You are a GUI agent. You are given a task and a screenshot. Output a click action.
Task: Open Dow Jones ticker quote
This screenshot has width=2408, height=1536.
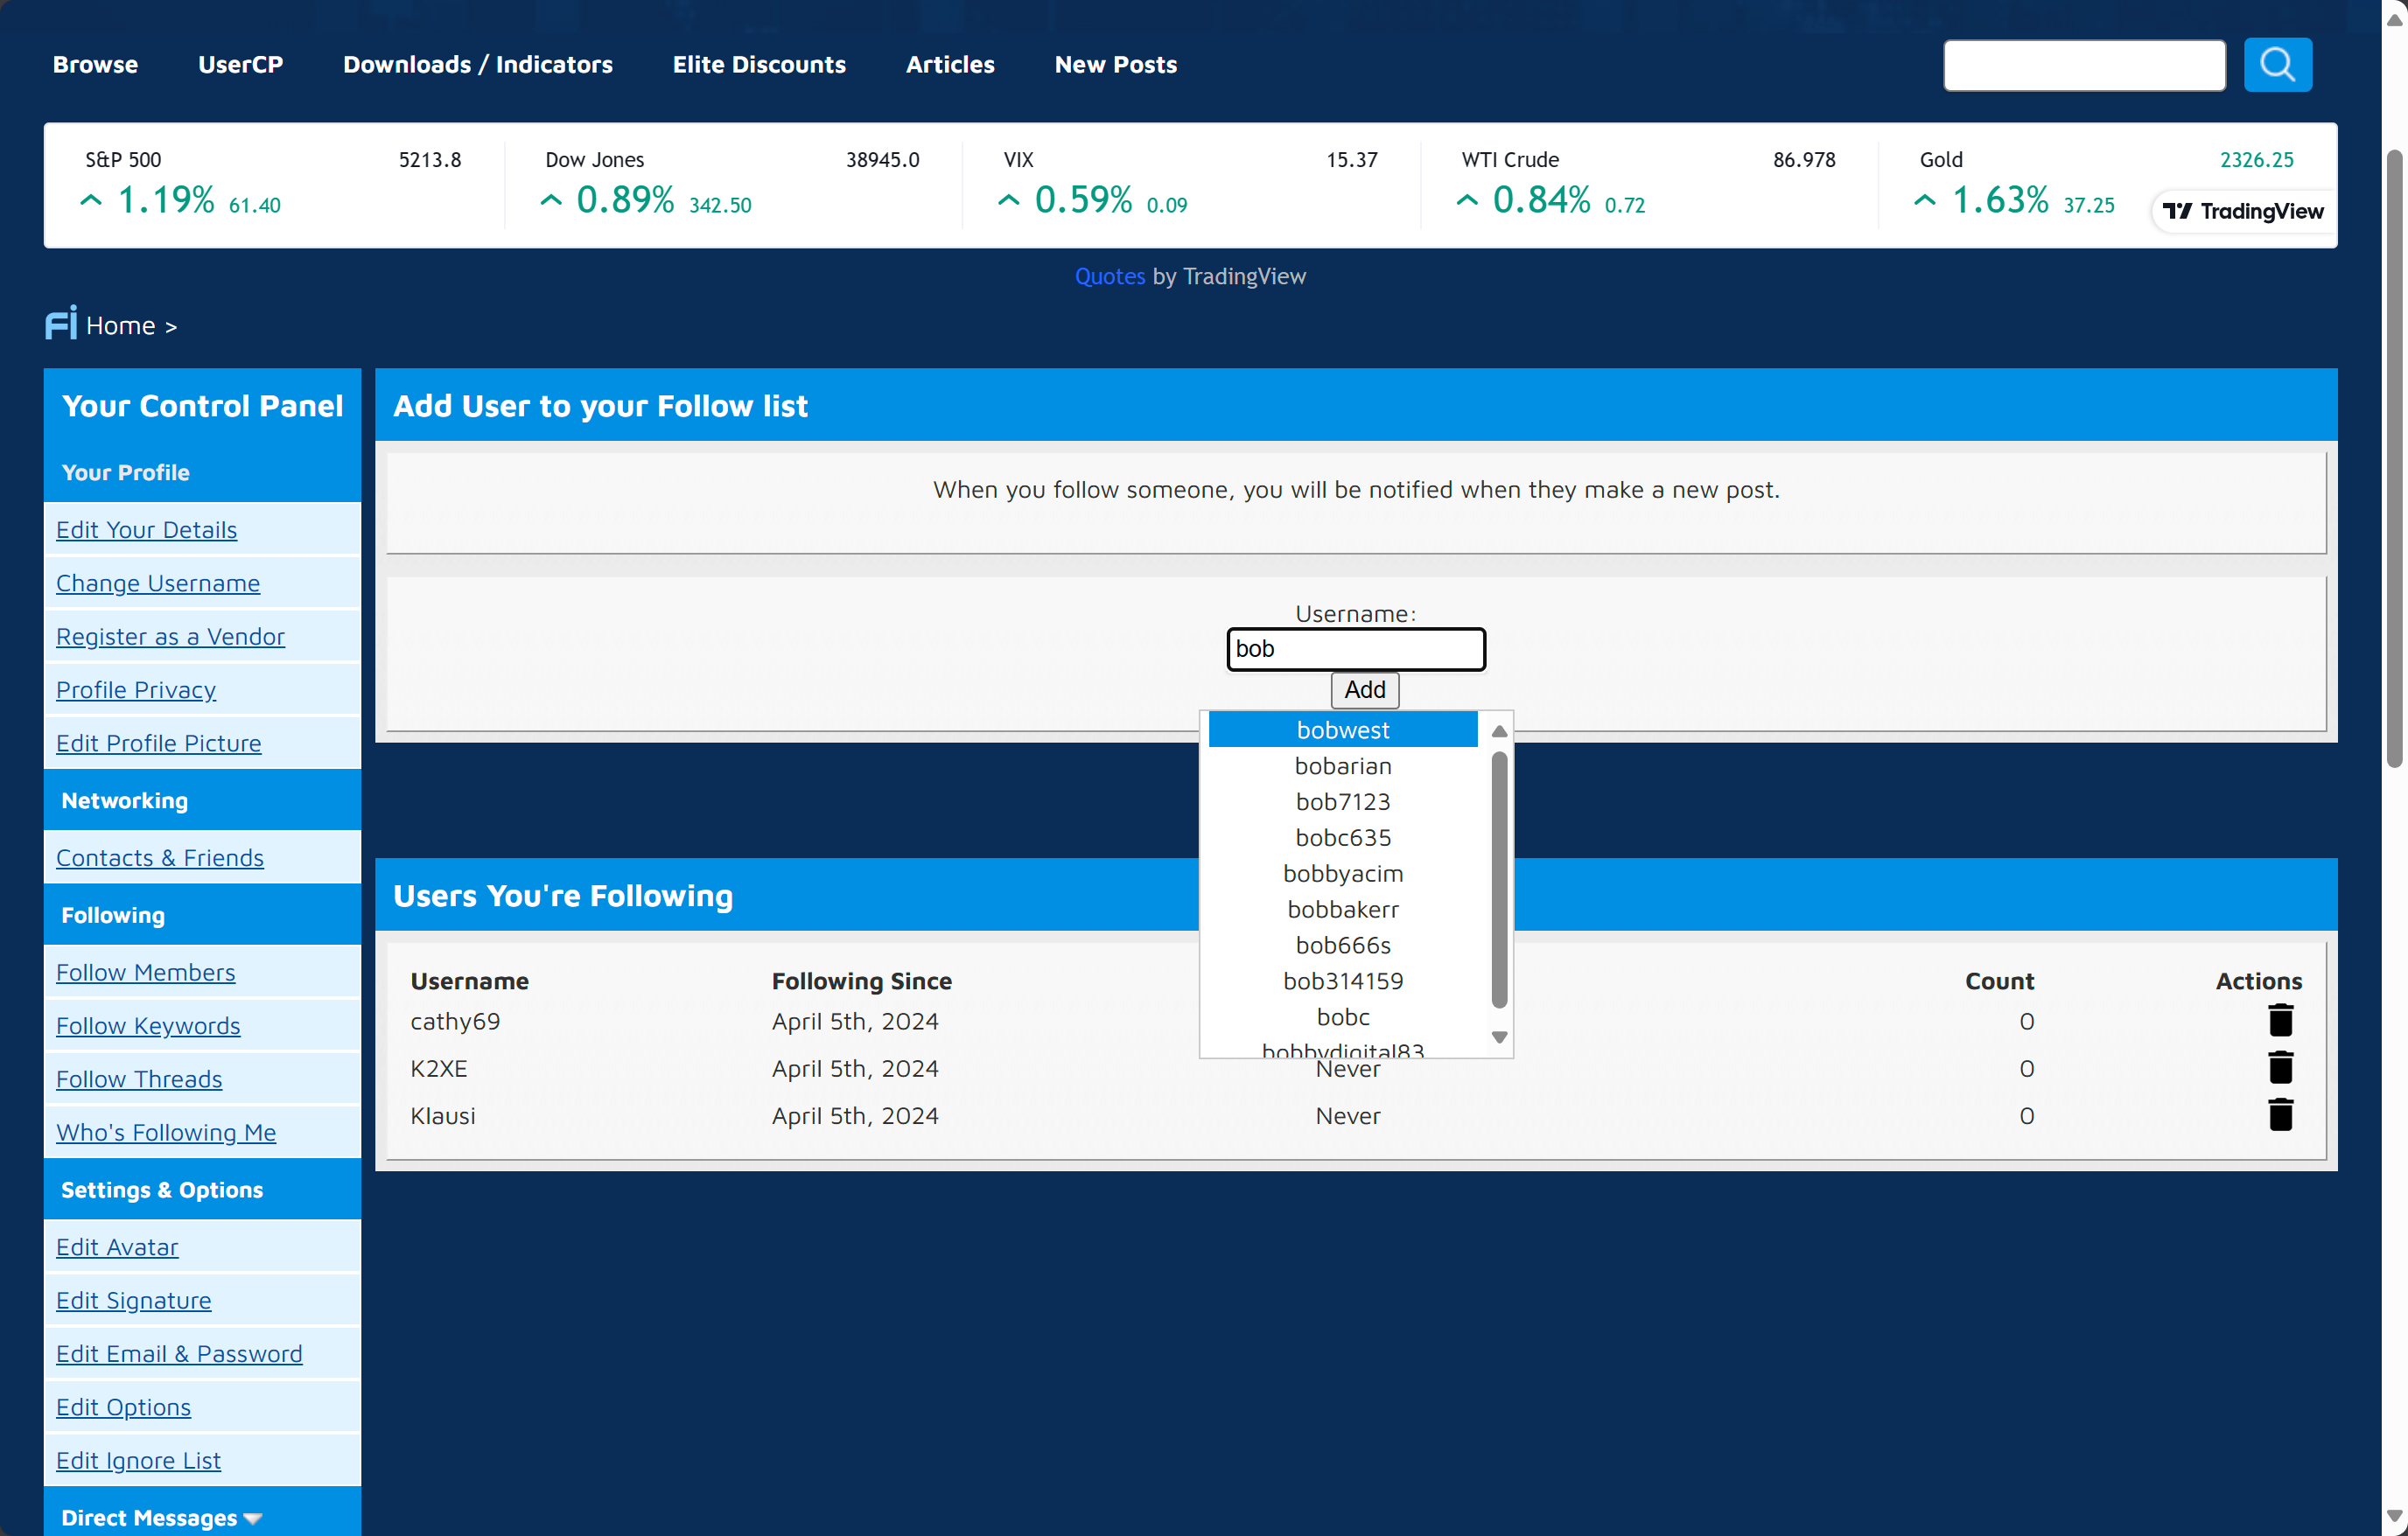point(732,184)
